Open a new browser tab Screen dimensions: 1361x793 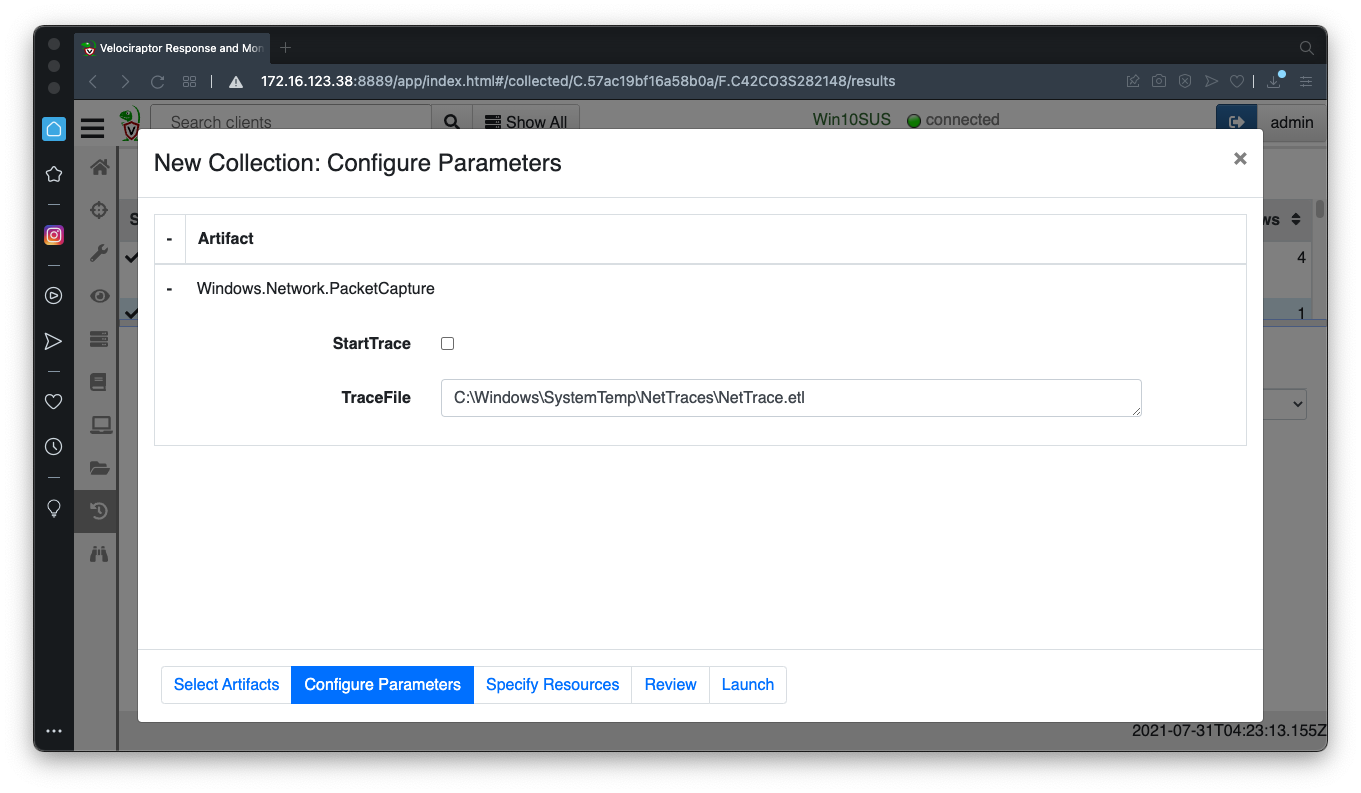pyautogui.click(x=285, y=48)
